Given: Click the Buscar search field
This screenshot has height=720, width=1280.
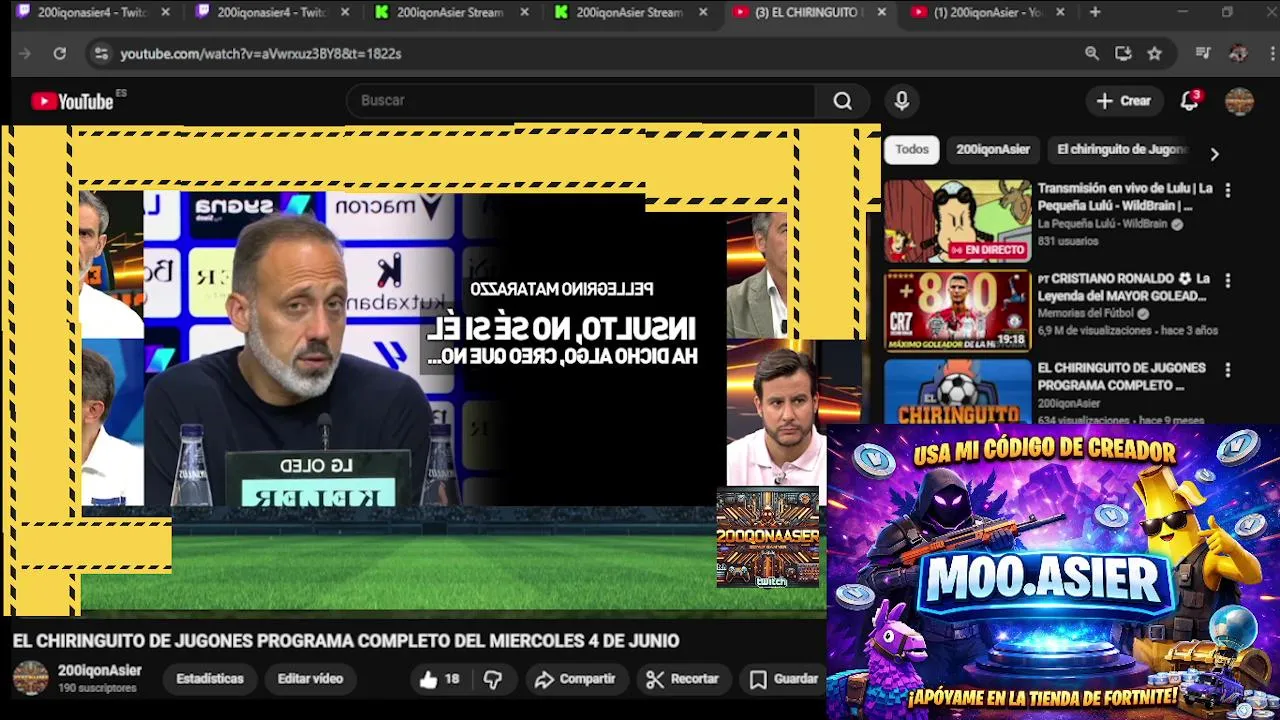Looking at the screenshot, I should tap(583, 100).
